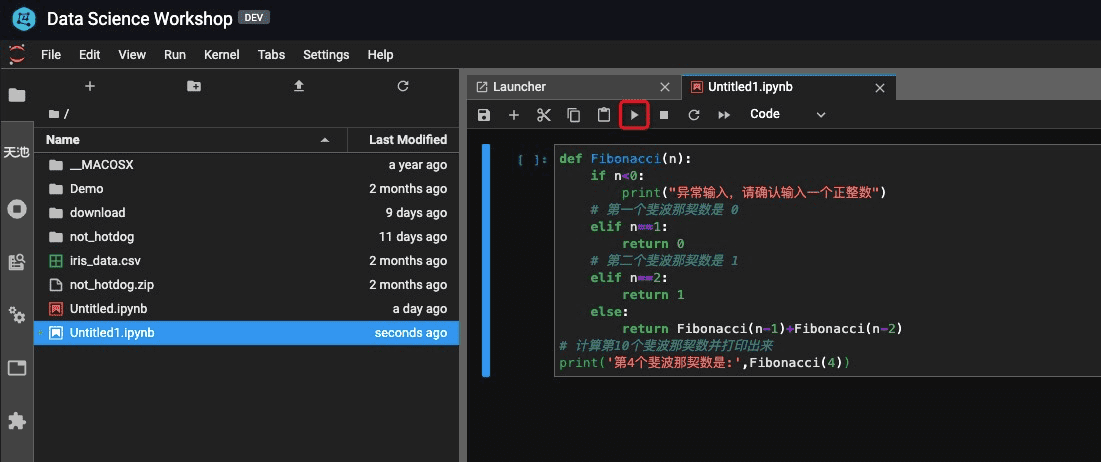This screenshot has width=1101, height=462.
Task: Restart kernel and run all cells
Action: (724, 114)
